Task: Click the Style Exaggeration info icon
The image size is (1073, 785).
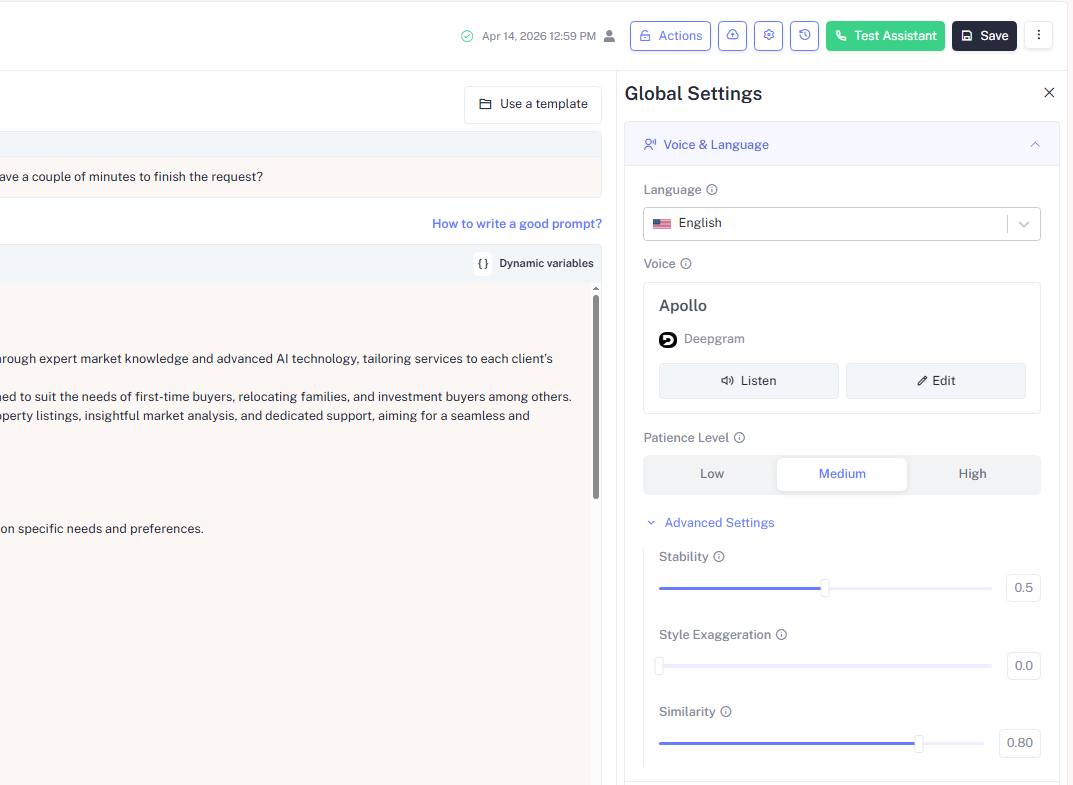Action: pos(781,635)
